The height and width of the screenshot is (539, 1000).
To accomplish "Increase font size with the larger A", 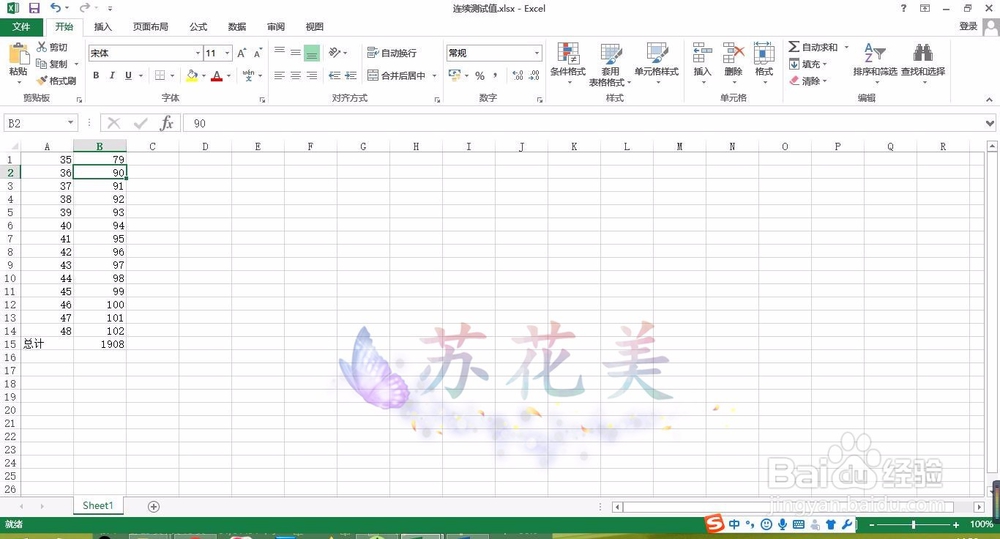I will point(242,53).
